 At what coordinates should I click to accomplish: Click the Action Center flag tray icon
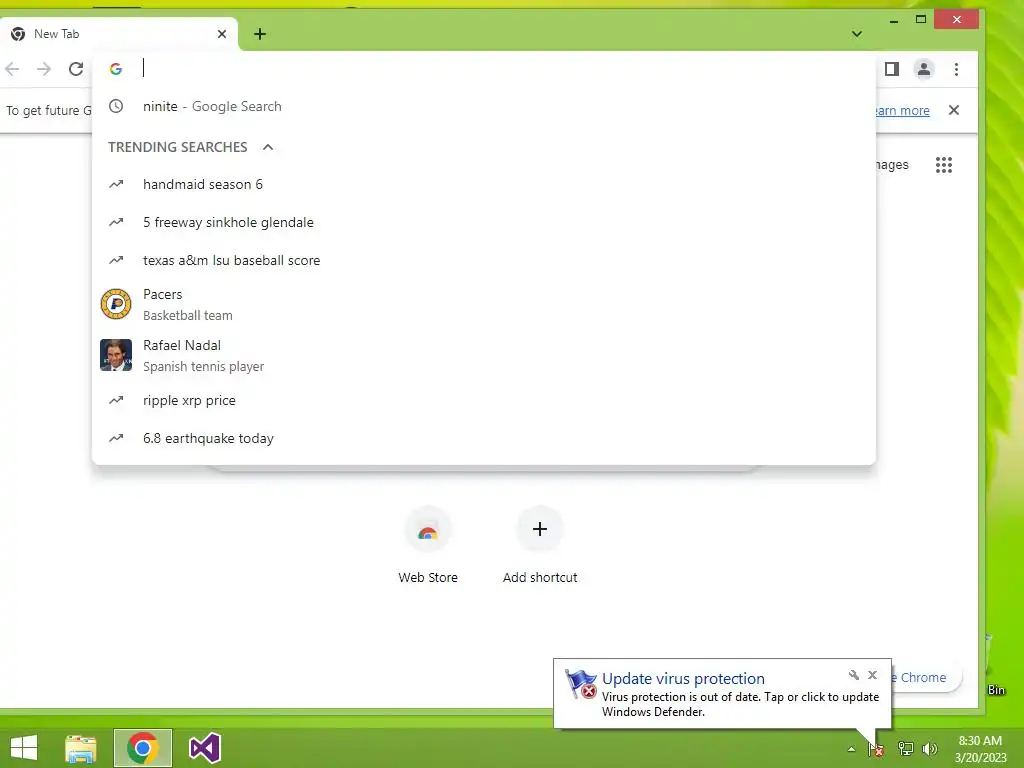(x=876, y=749)
